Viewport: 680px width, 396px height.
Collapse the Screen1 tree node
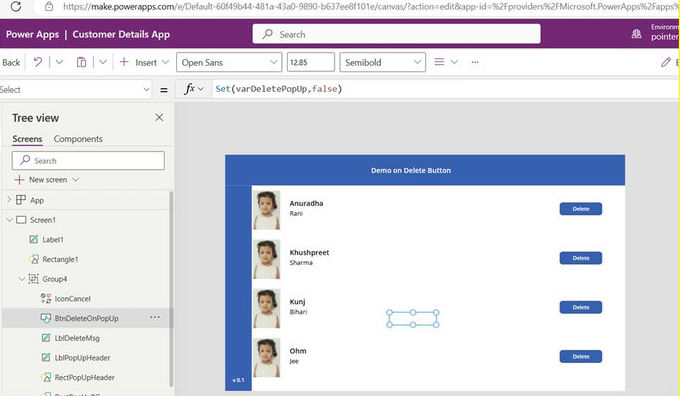pos(10,220)
